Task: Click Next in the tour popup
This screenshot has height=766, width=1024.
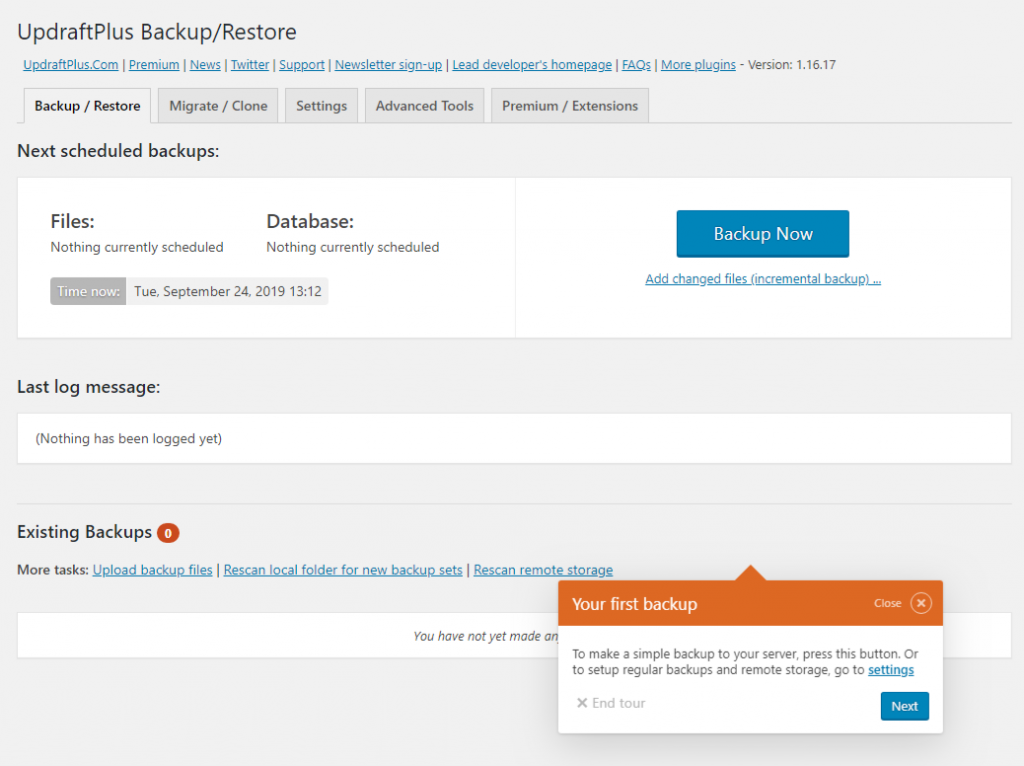Action: pyautogui.click(x=904, y=706)
